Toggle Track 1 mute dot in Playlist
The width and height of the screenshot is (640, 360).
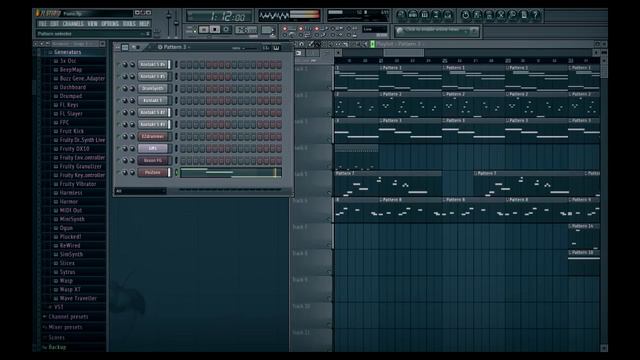329,87
